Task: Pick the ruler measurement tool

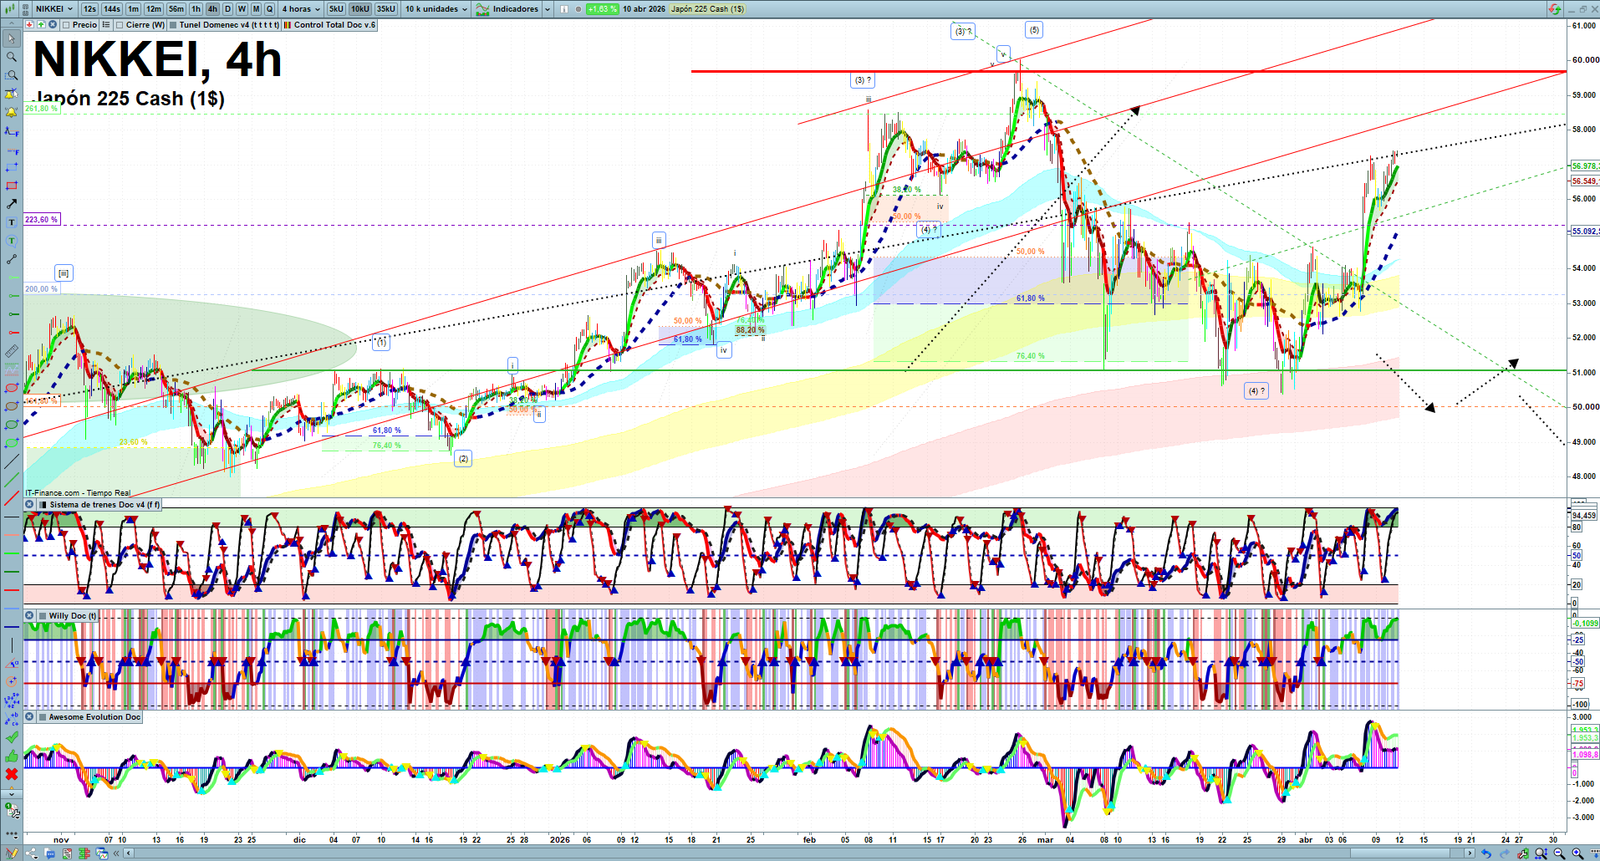Action: point(12,351)
